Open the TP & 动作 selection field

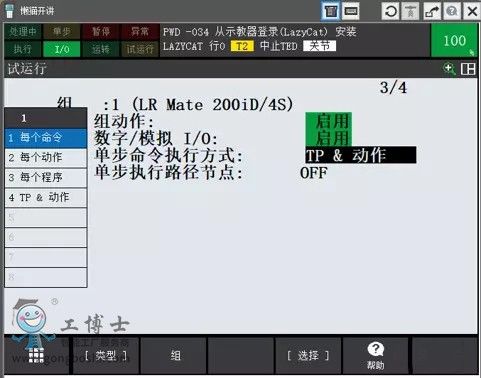[361, 155]
